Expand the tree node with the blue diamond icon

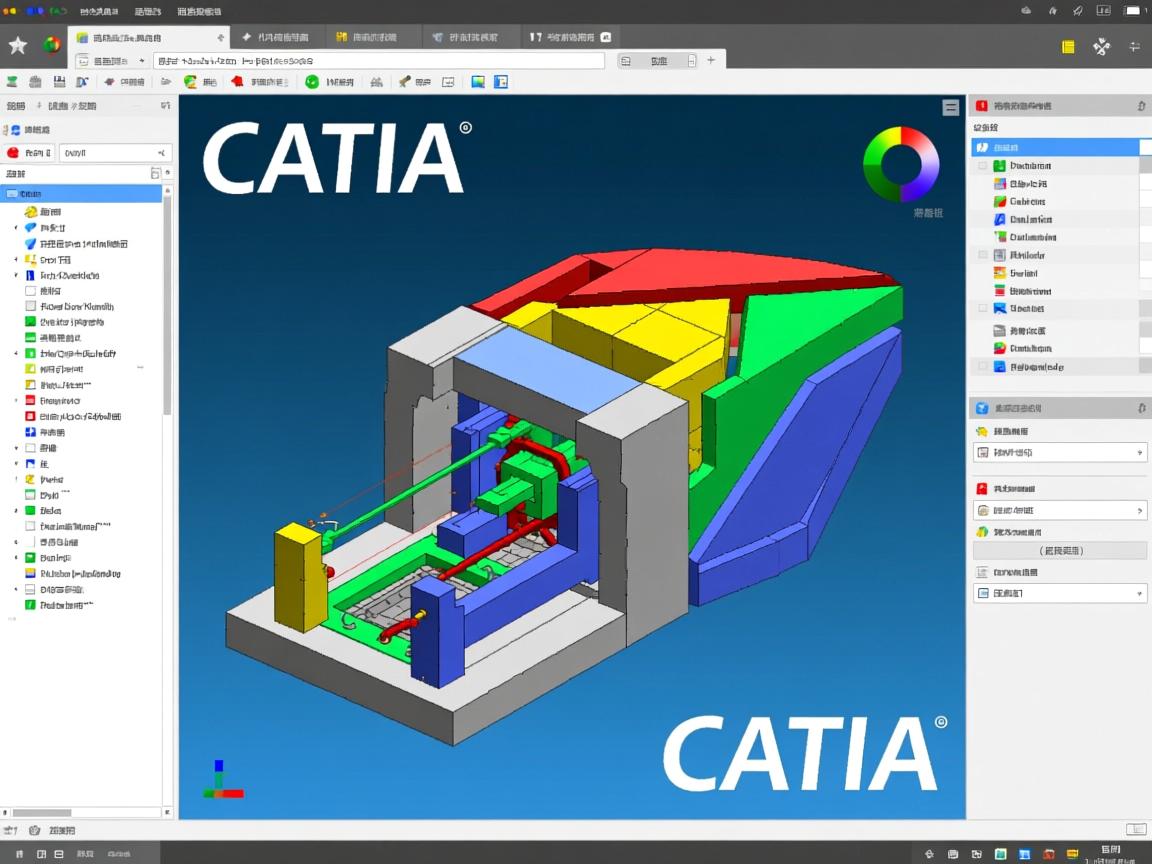pos(16,228)
